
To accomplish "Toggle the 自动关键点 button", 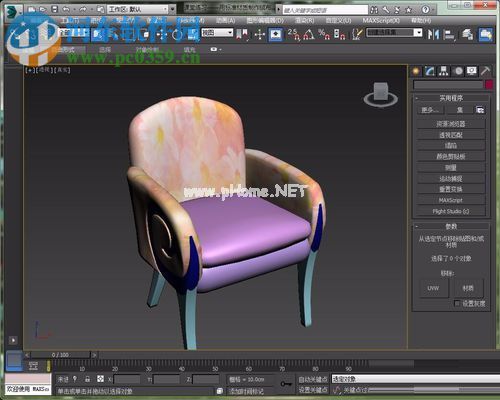I will [313, 379].
